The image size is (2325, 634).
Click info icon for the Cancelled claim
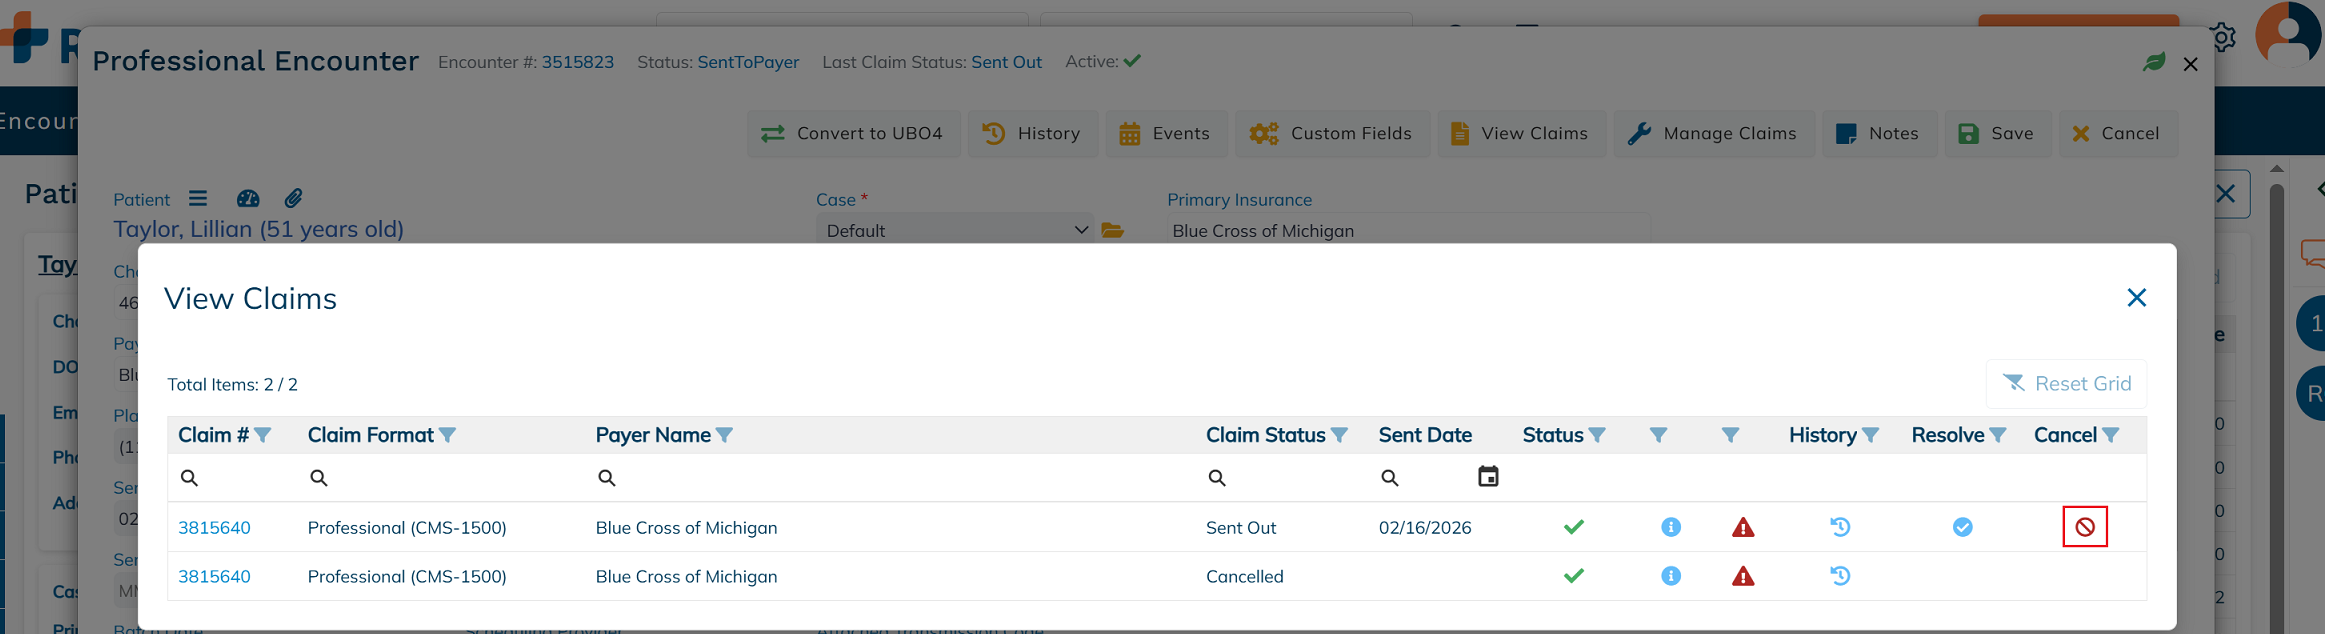1670,576
